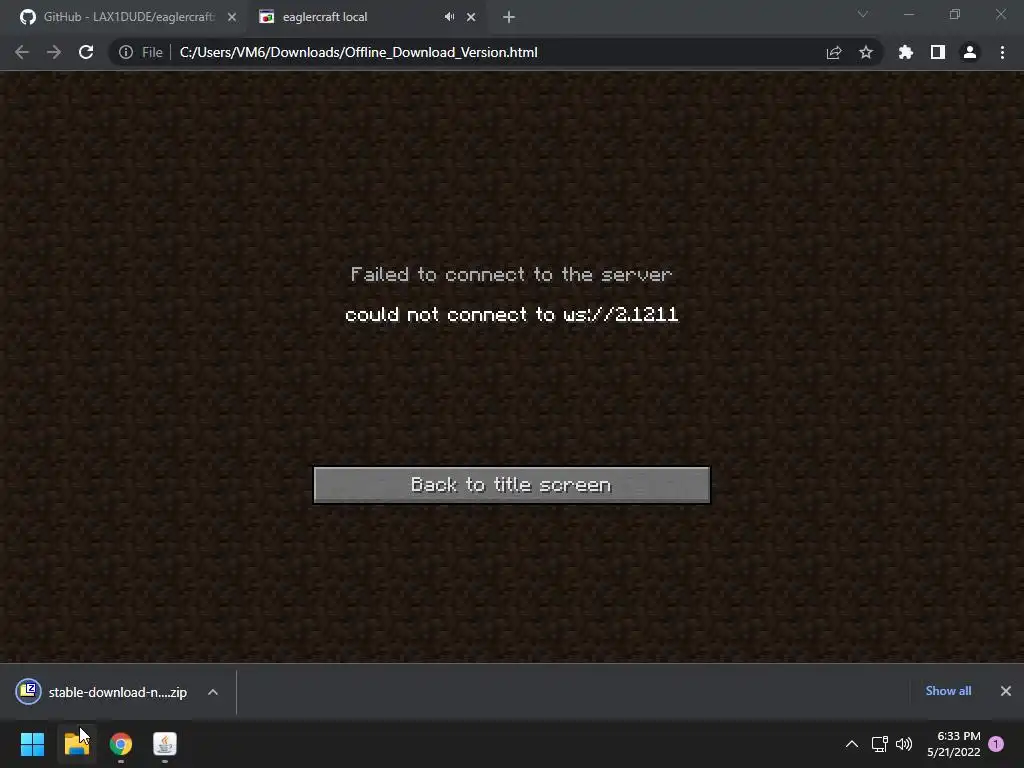Close the downloads bar
Viewport: 1024px width, 768px height.
point(1006,690)
